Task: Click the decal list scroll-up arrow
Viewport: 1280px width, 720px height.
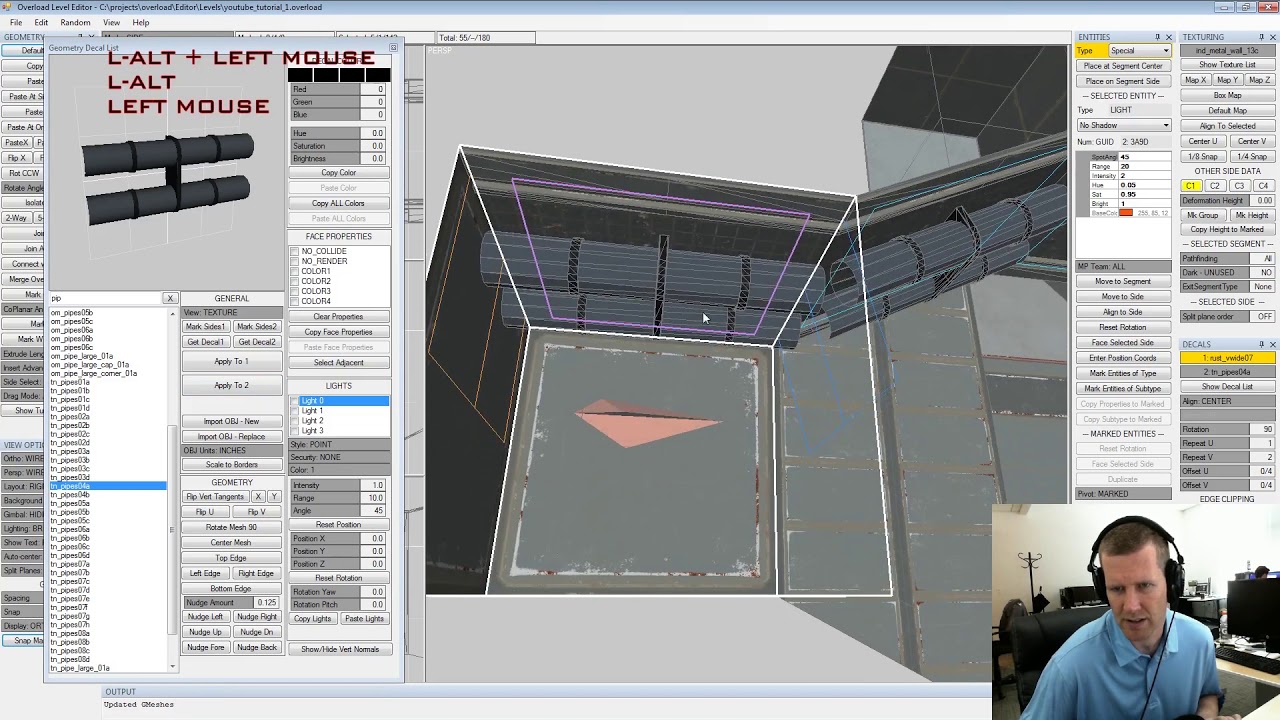Action: tap(172, 314)
